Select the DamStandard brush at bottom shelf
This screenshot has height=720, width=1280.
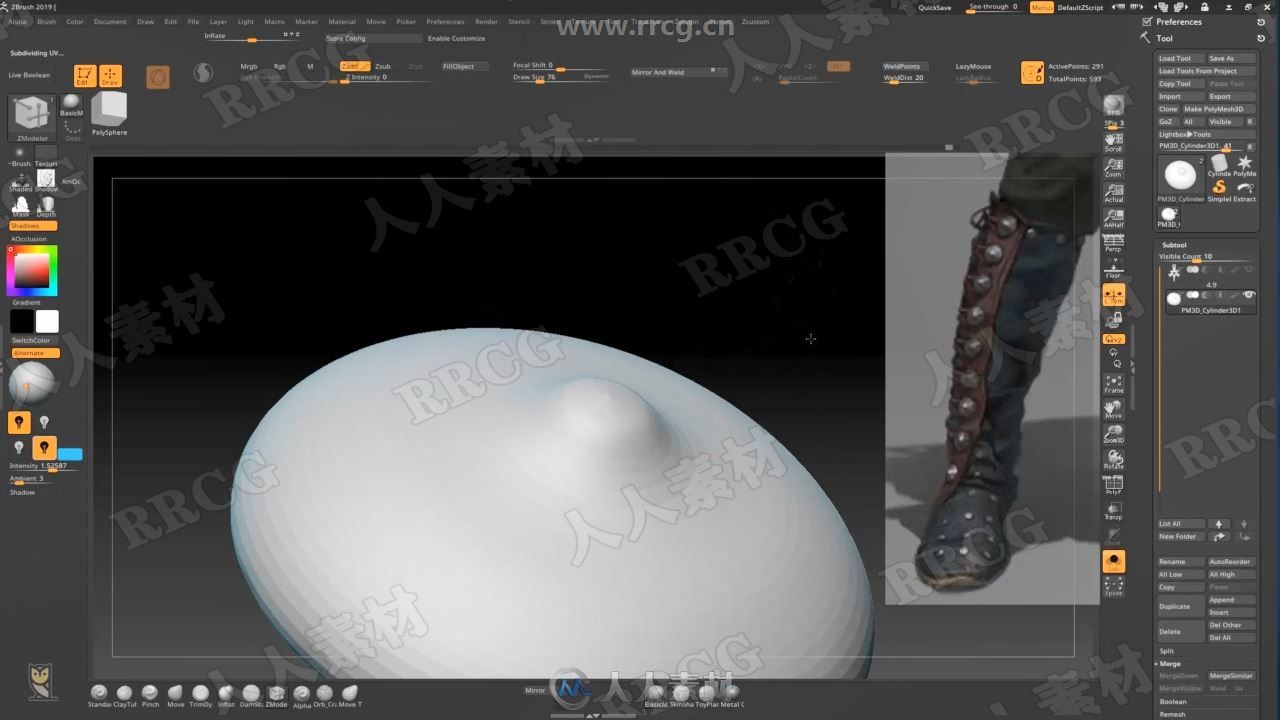[251, 695]
